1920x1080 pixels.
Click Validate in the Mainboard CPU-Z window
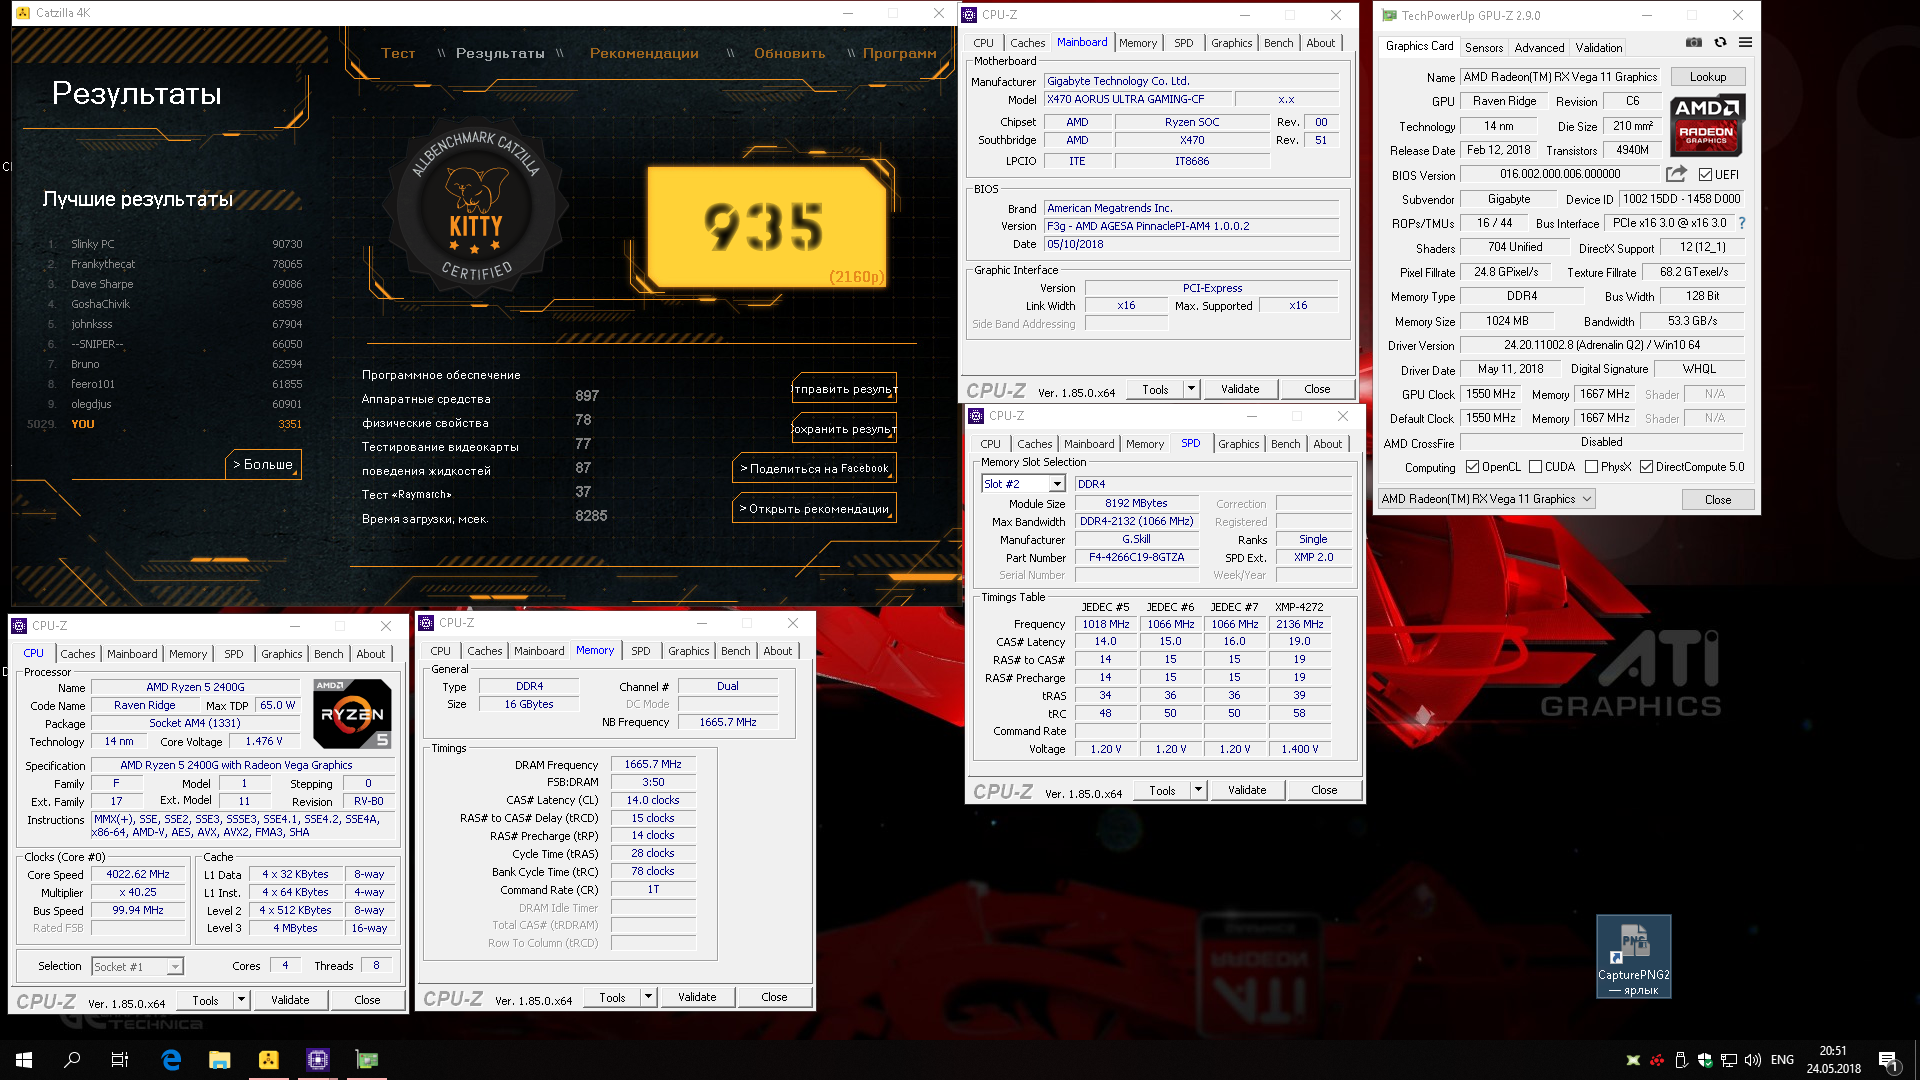pyautogui.click(x=1240, y=389)
